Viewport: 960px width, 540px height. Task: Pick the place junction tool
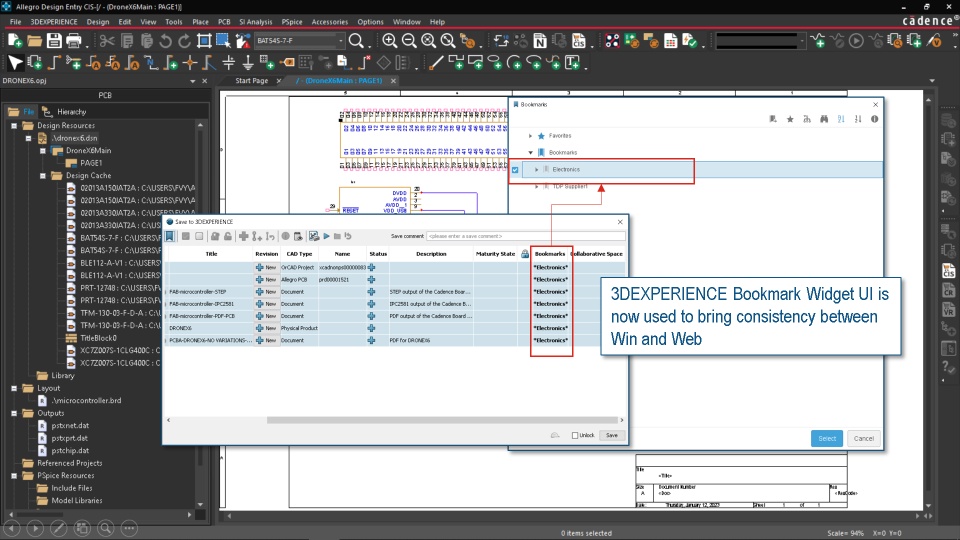(190, 62)
